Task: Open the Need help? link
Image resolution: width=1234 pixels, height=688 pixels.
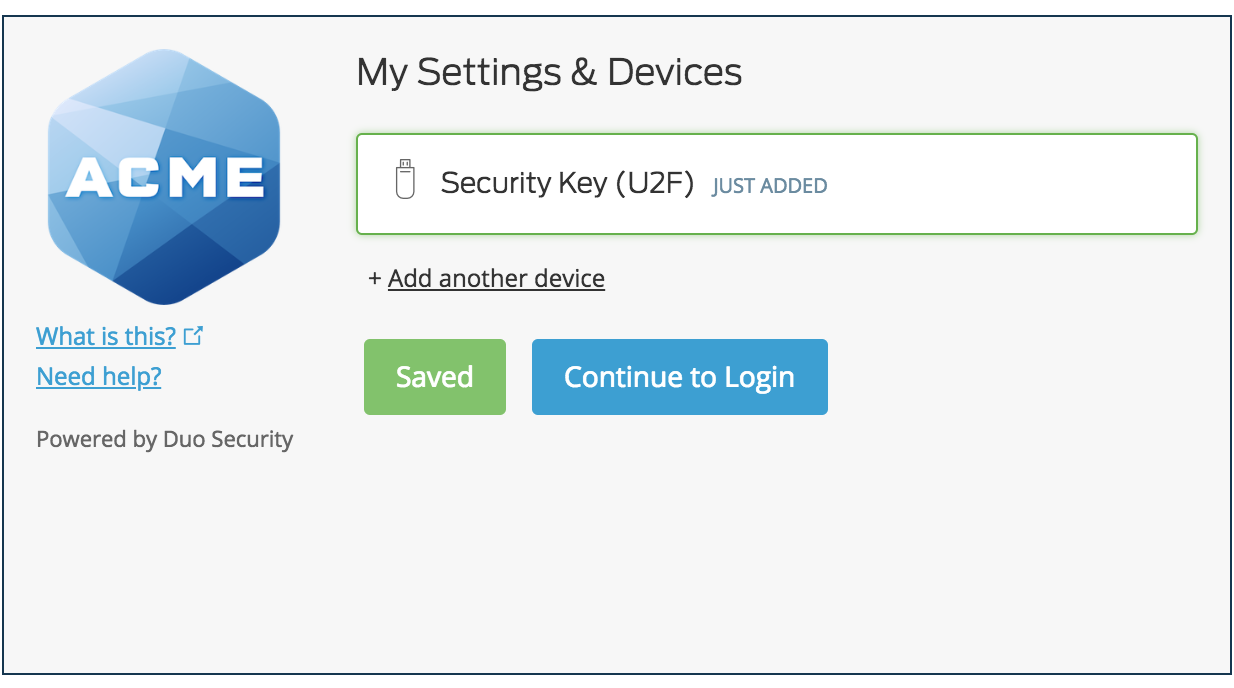Action: (x=98, y=376)
